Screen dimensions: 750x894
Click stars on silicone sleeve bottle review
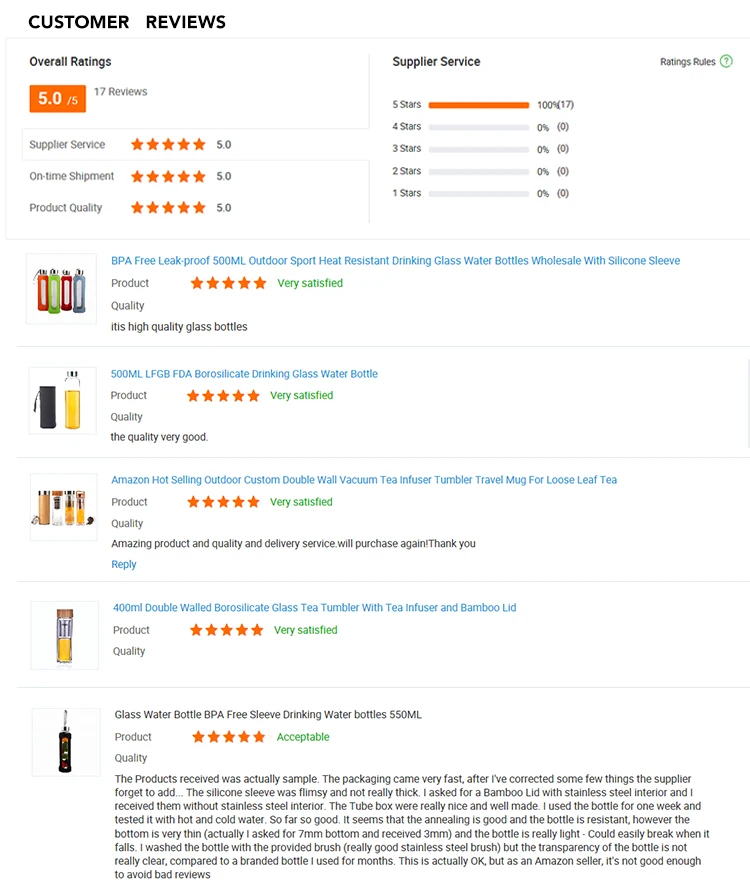click(229, 284)
